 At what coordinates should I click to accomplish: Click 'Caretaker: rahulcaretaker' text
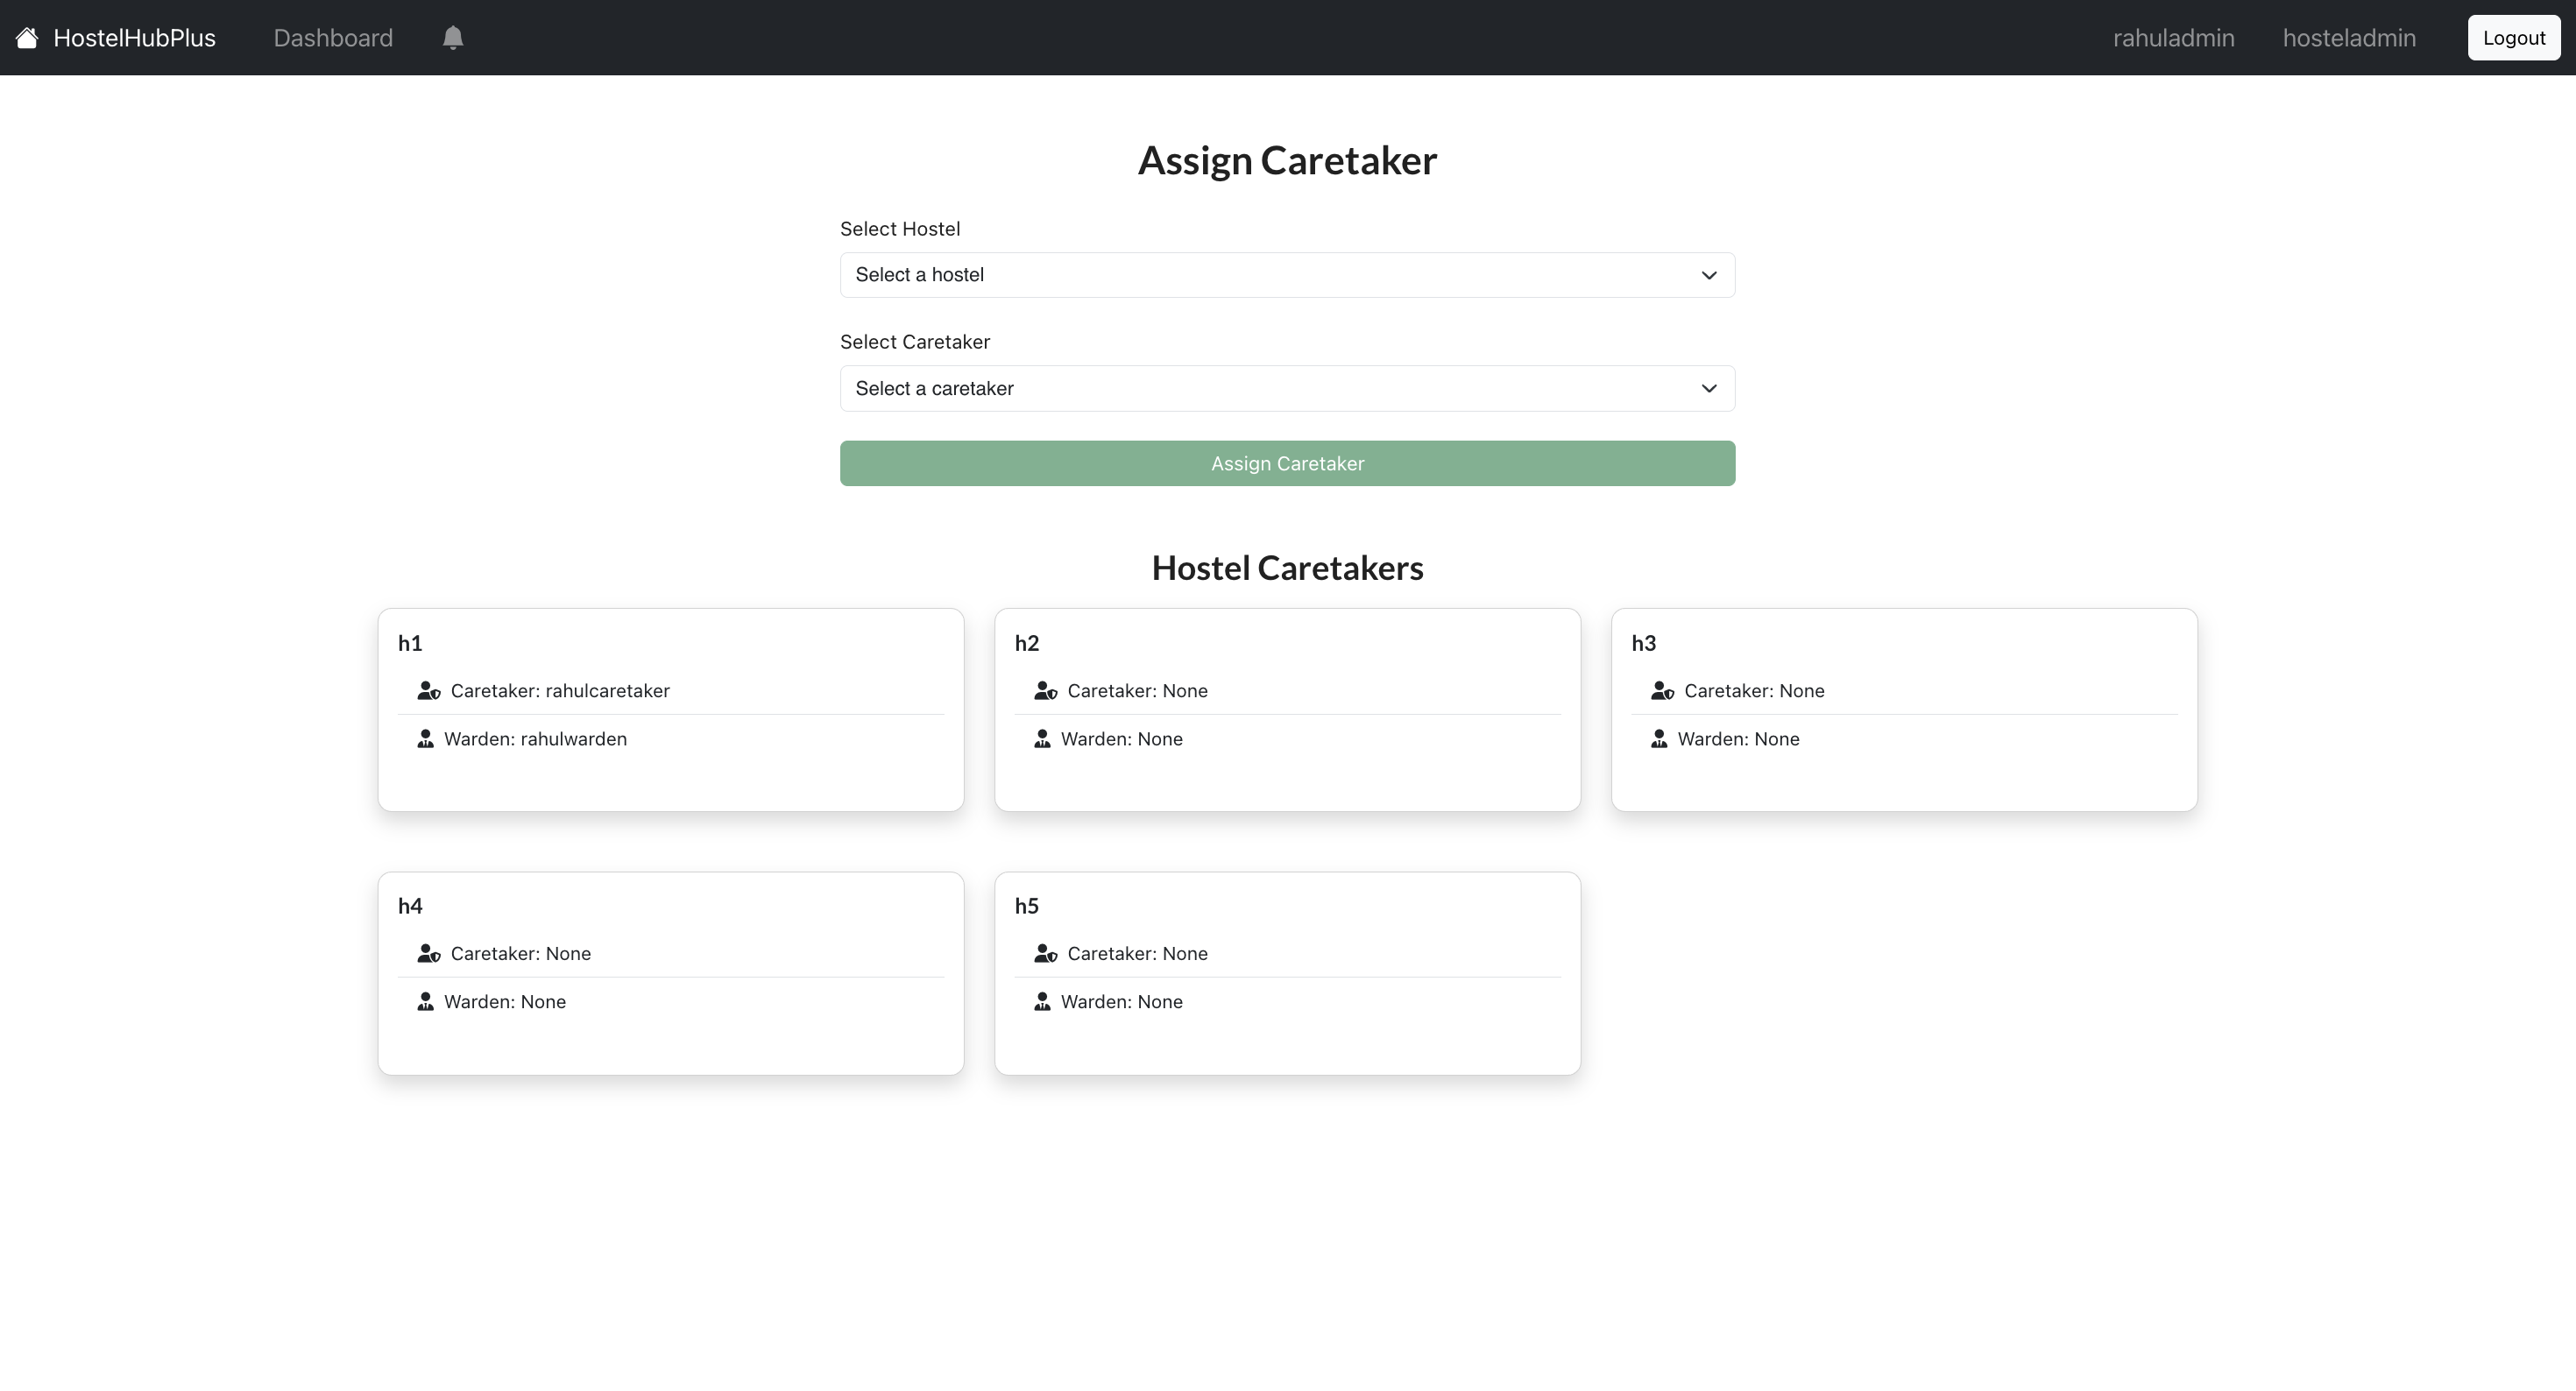[x=560, y=691]
